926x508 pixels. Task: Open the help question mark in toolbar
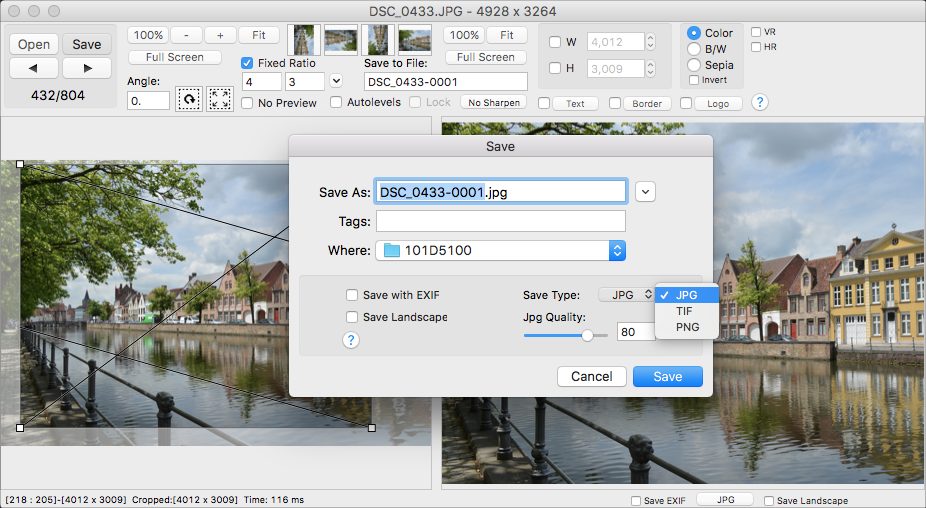point(760,102)
